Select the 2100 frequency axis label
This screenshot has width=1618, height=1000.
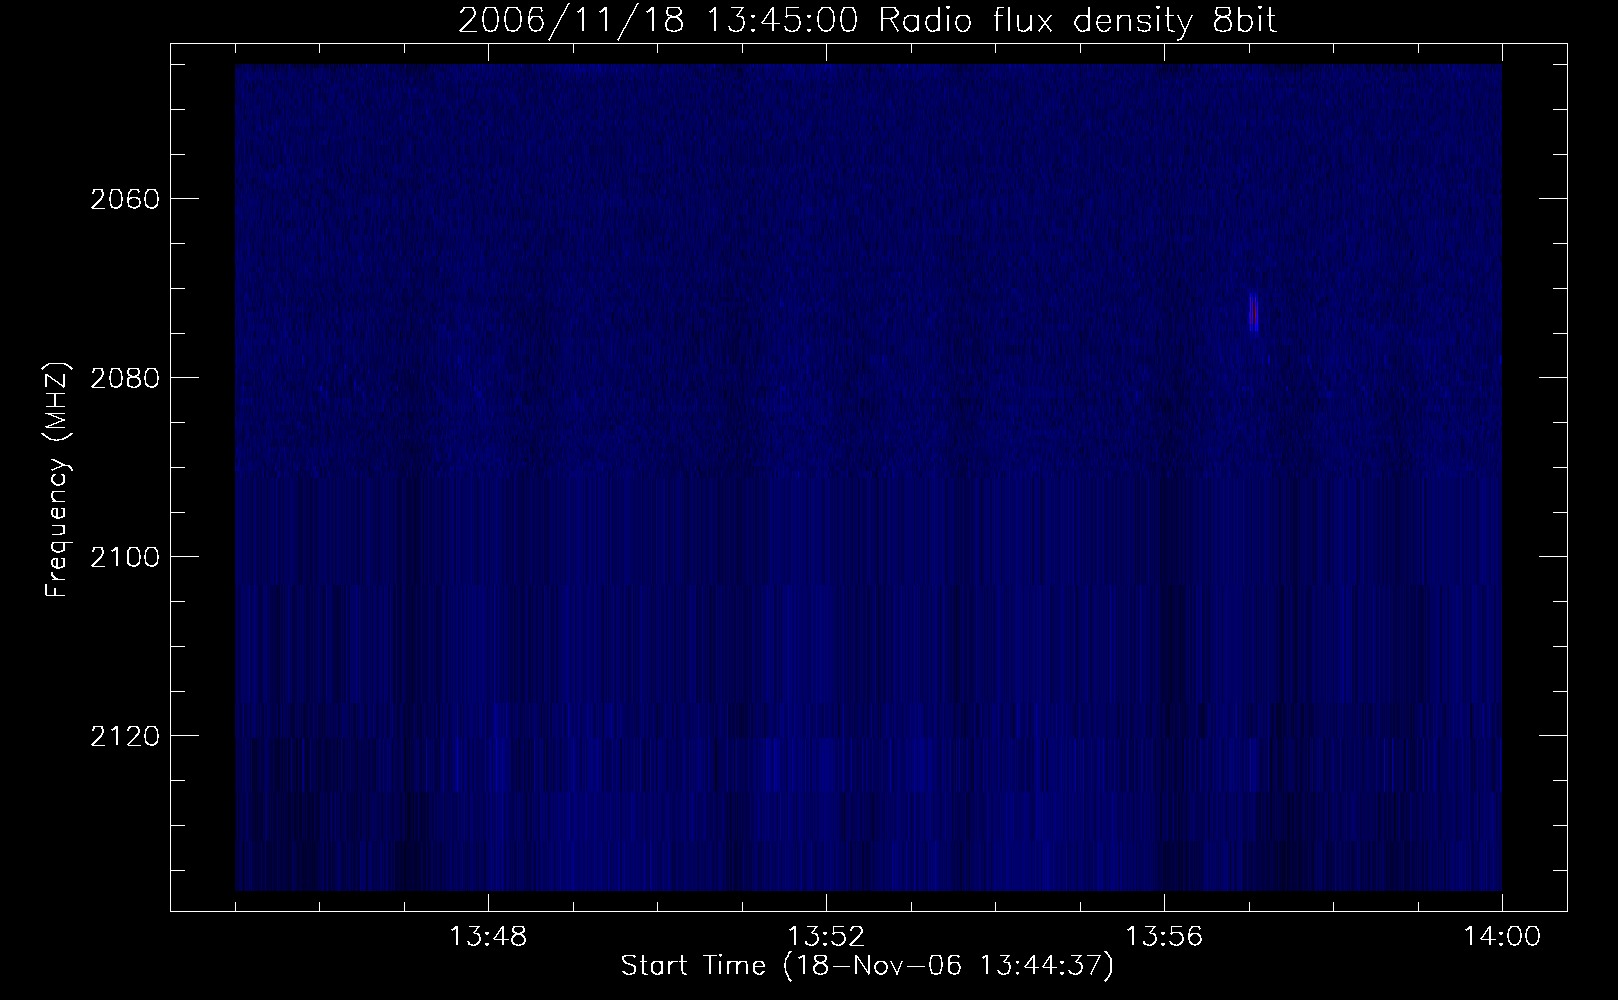click(124, 557)
